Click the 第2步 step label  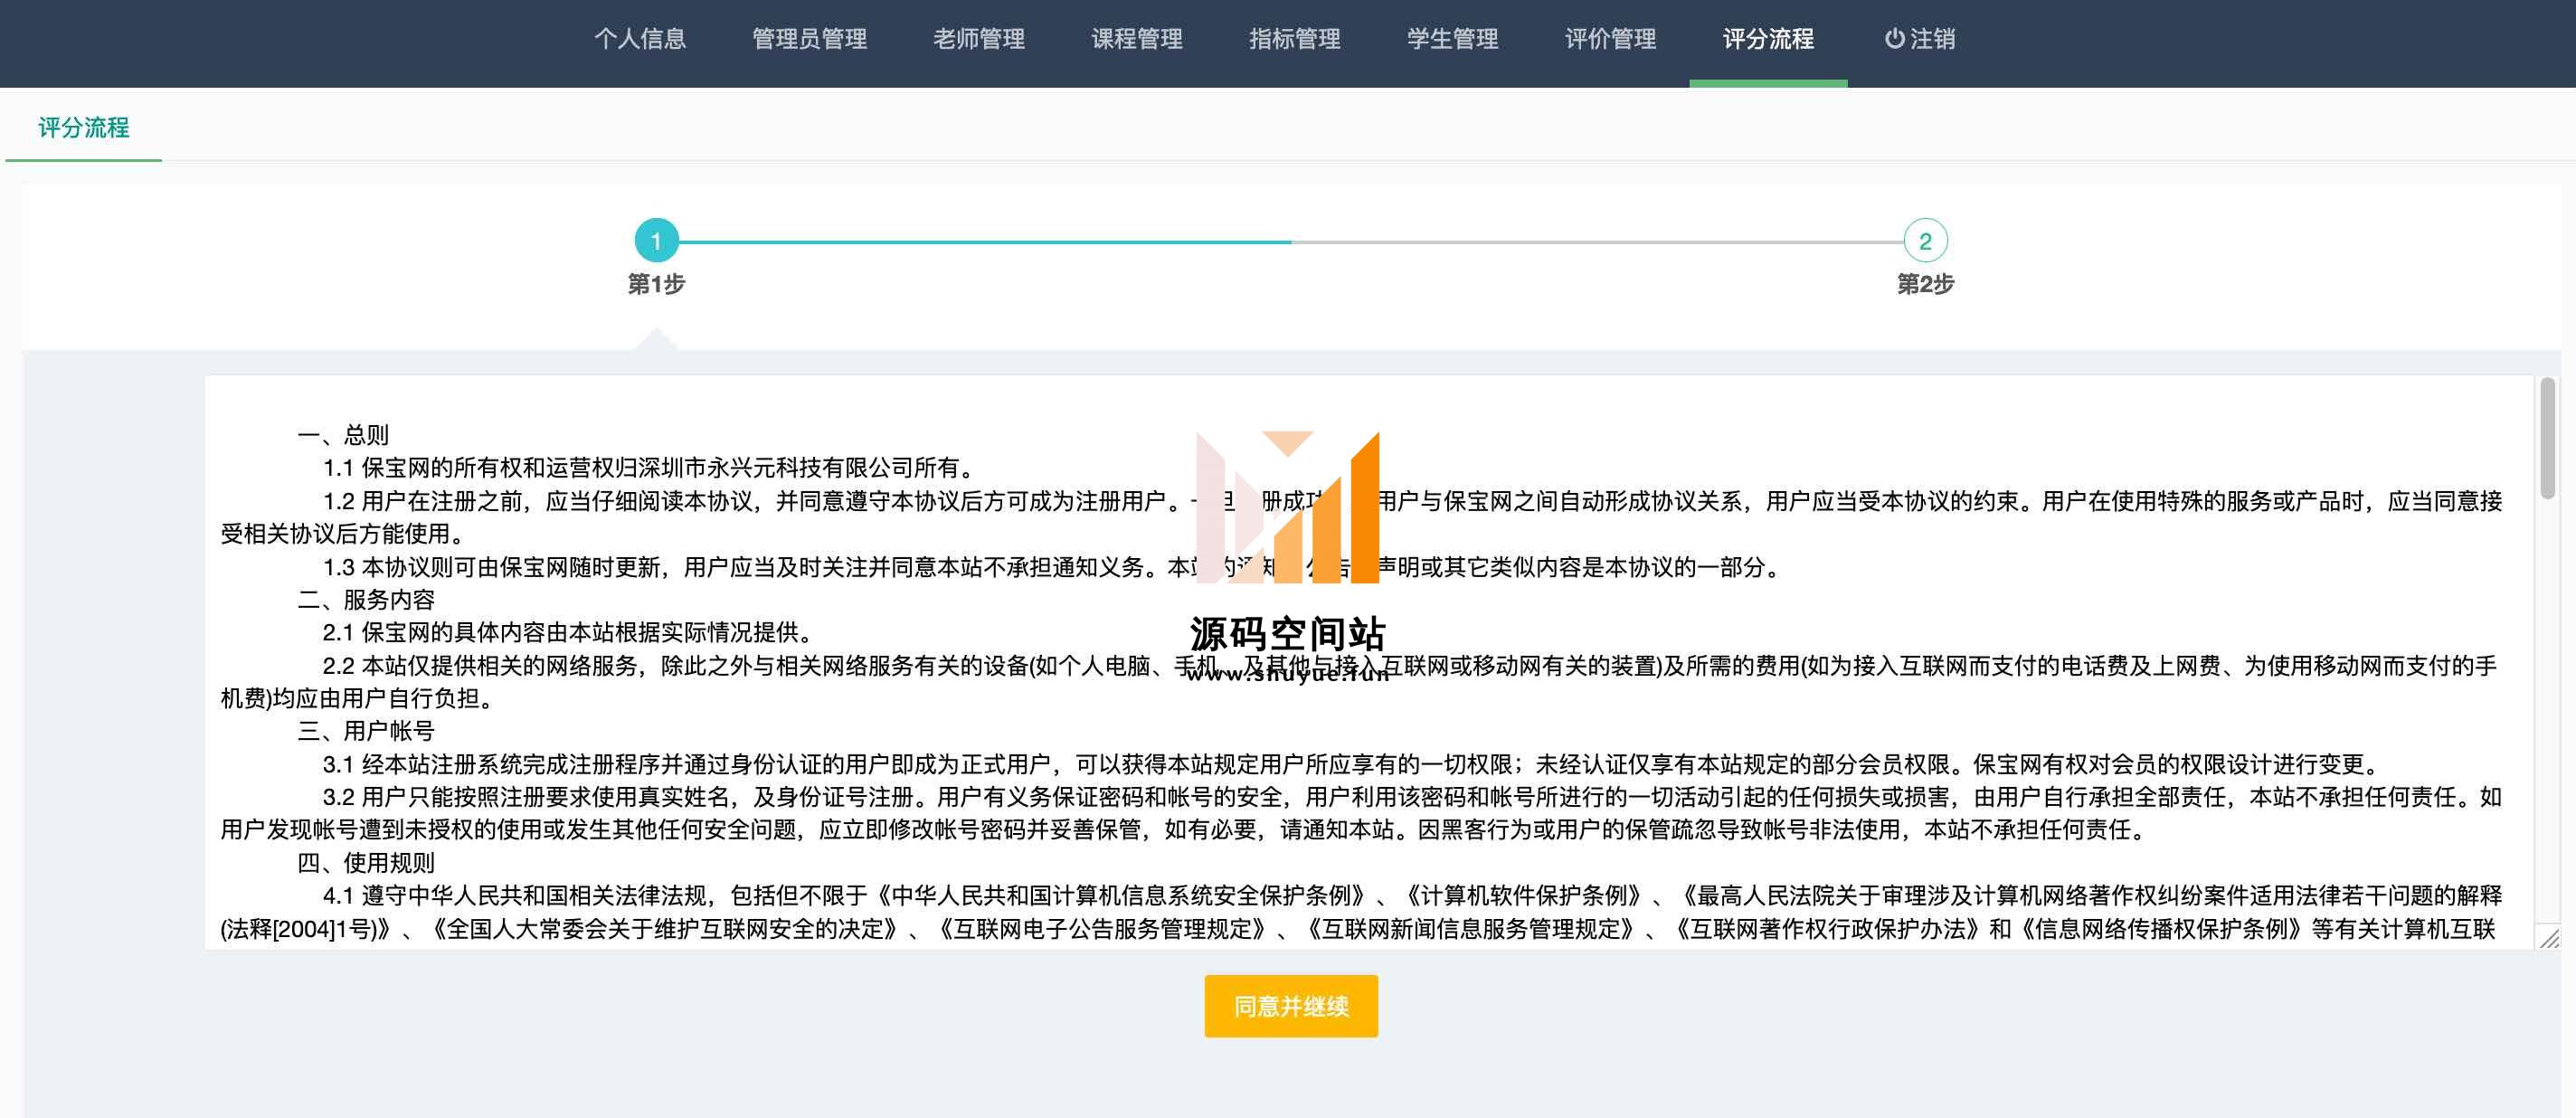tap(1925, 284)
